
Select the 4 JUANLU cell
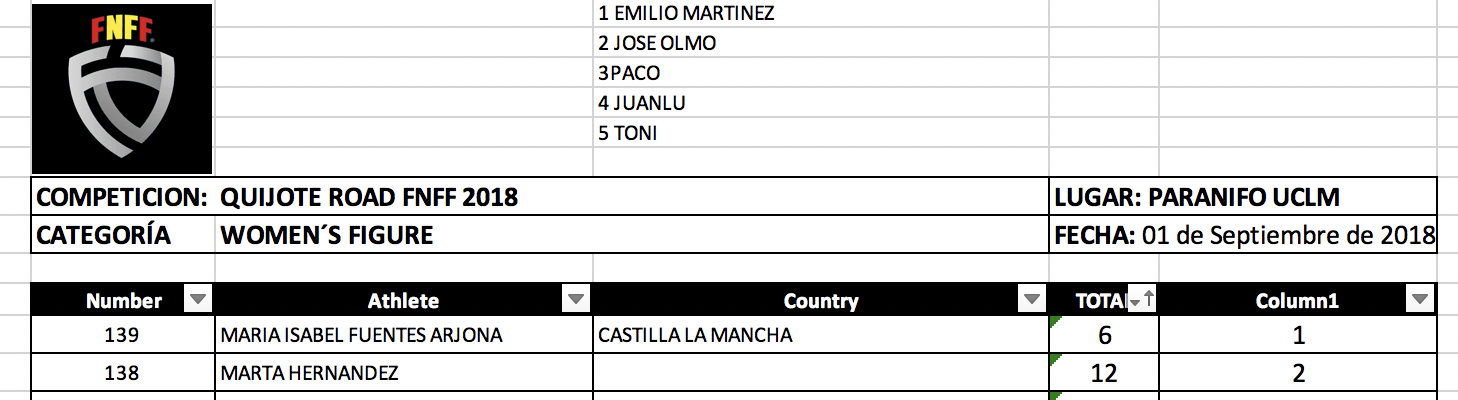point(642,103)
